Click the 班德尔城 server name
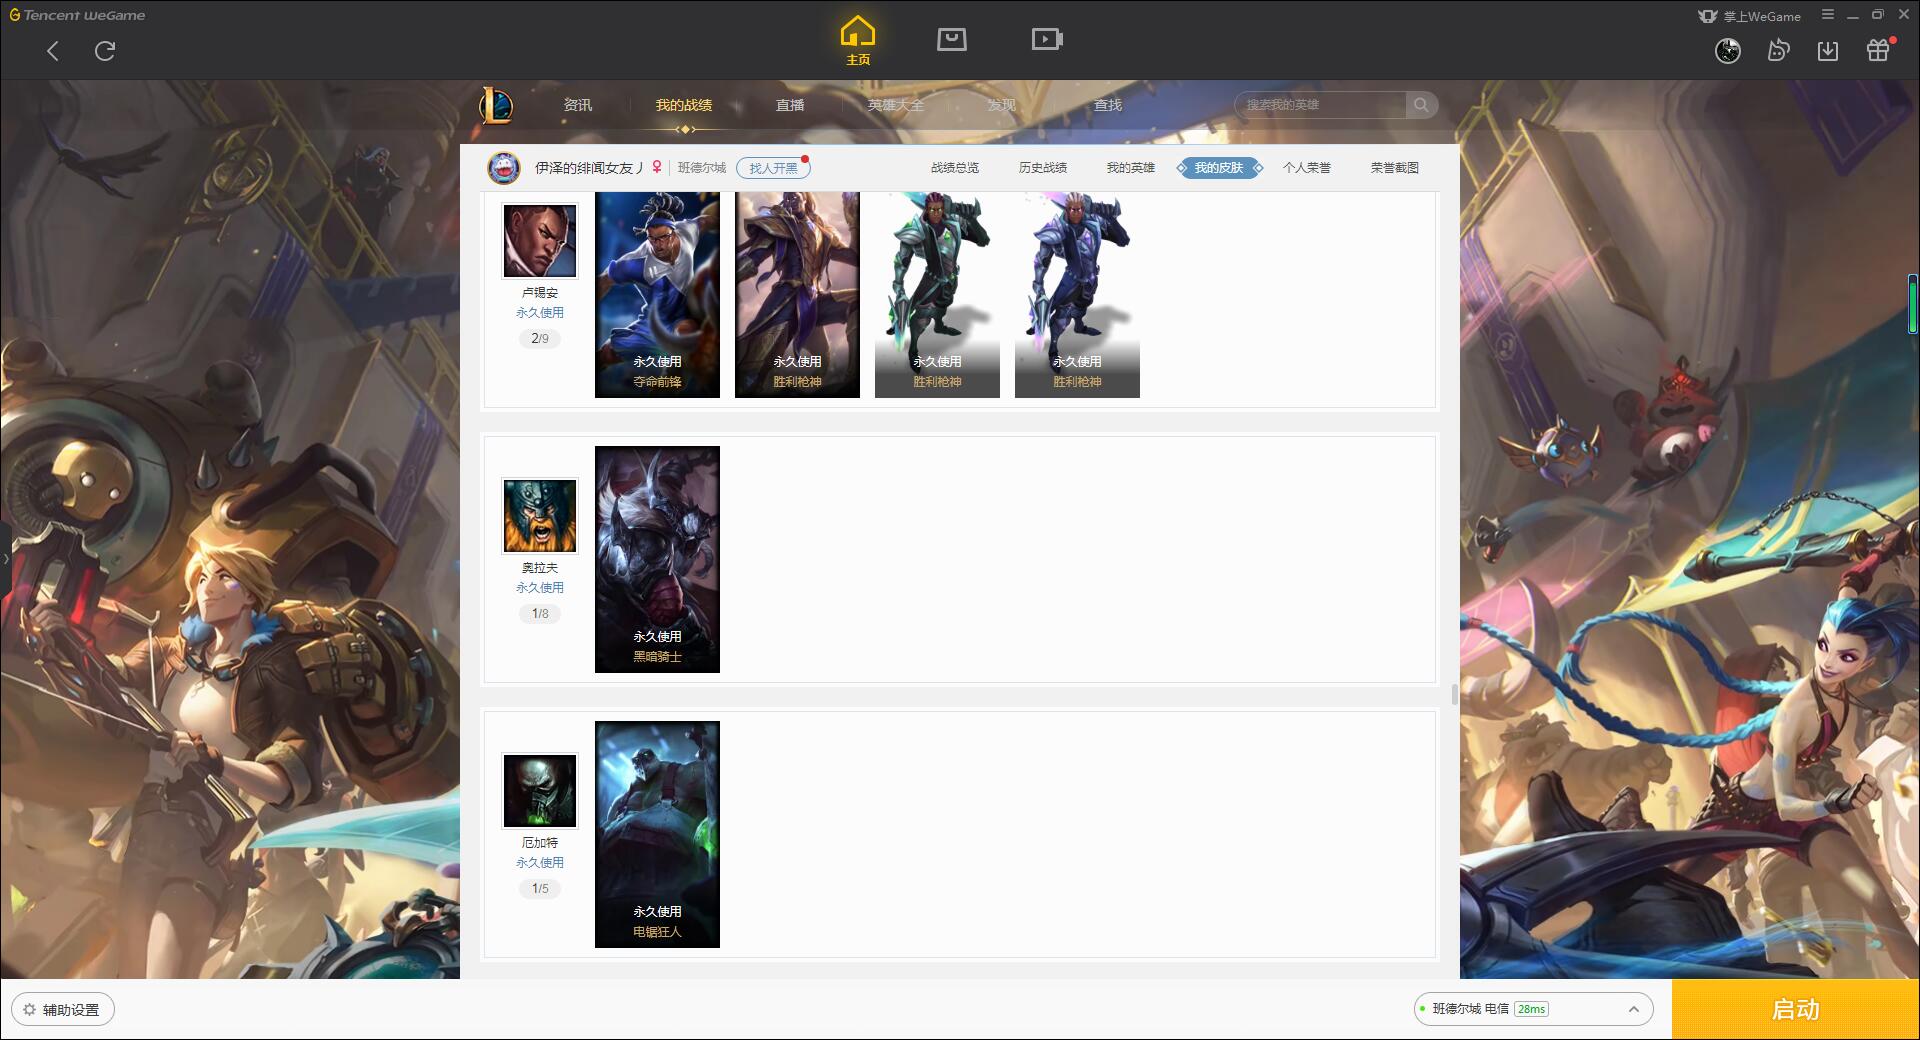1920x1040 pixels. point(702,168)
